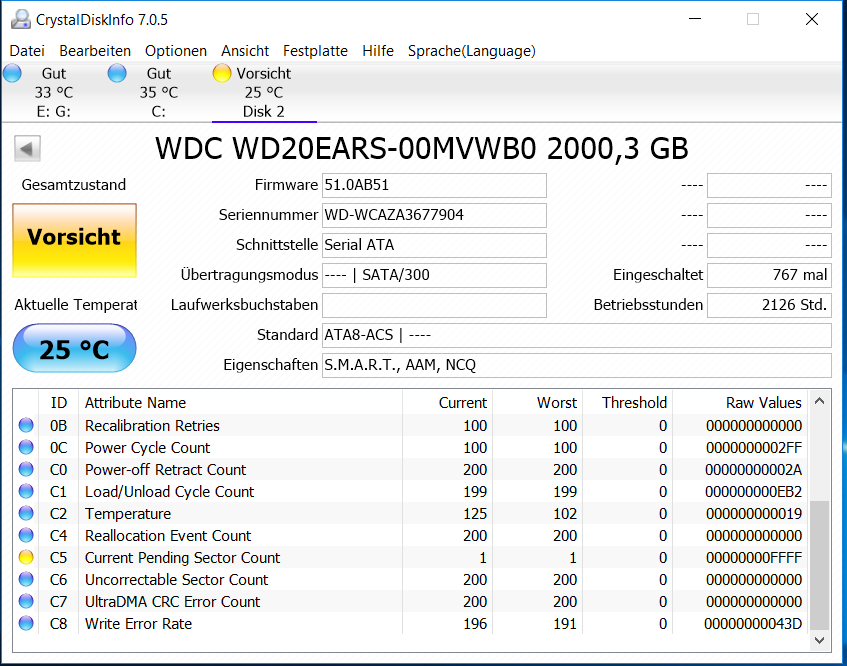This screenshot has height=666, width=847.
Task: Select the E: G: disk tab
Action: [53, 92]
